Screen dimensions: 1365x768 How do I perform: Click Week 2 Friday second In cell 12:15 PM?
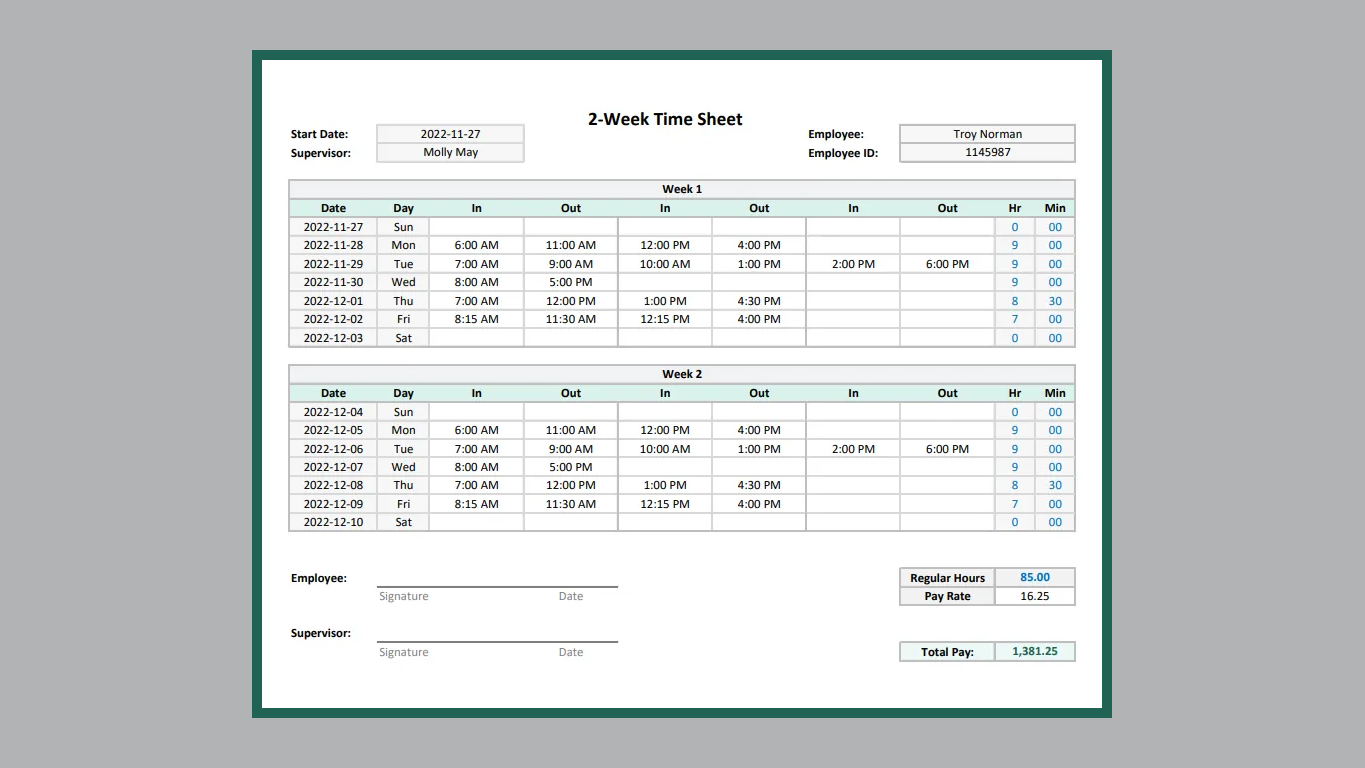(665, 504)
